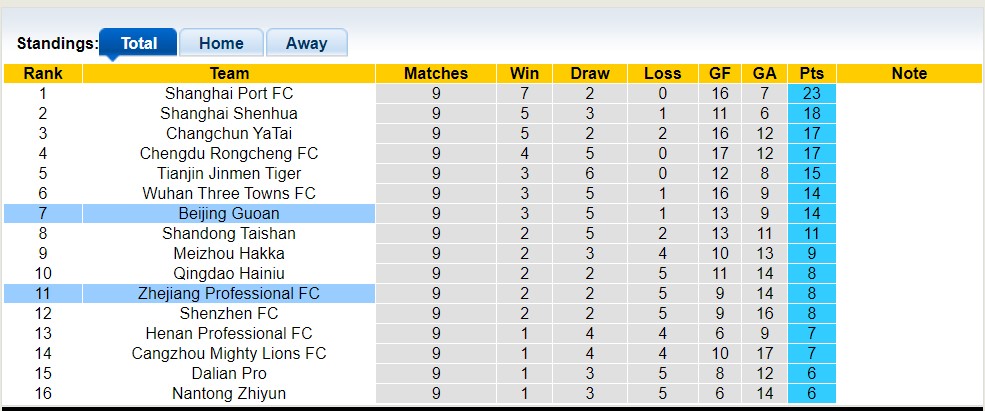Click the Shanghai Port FC team link
Screen dimensions: 985x411
[x=229, y=93]
